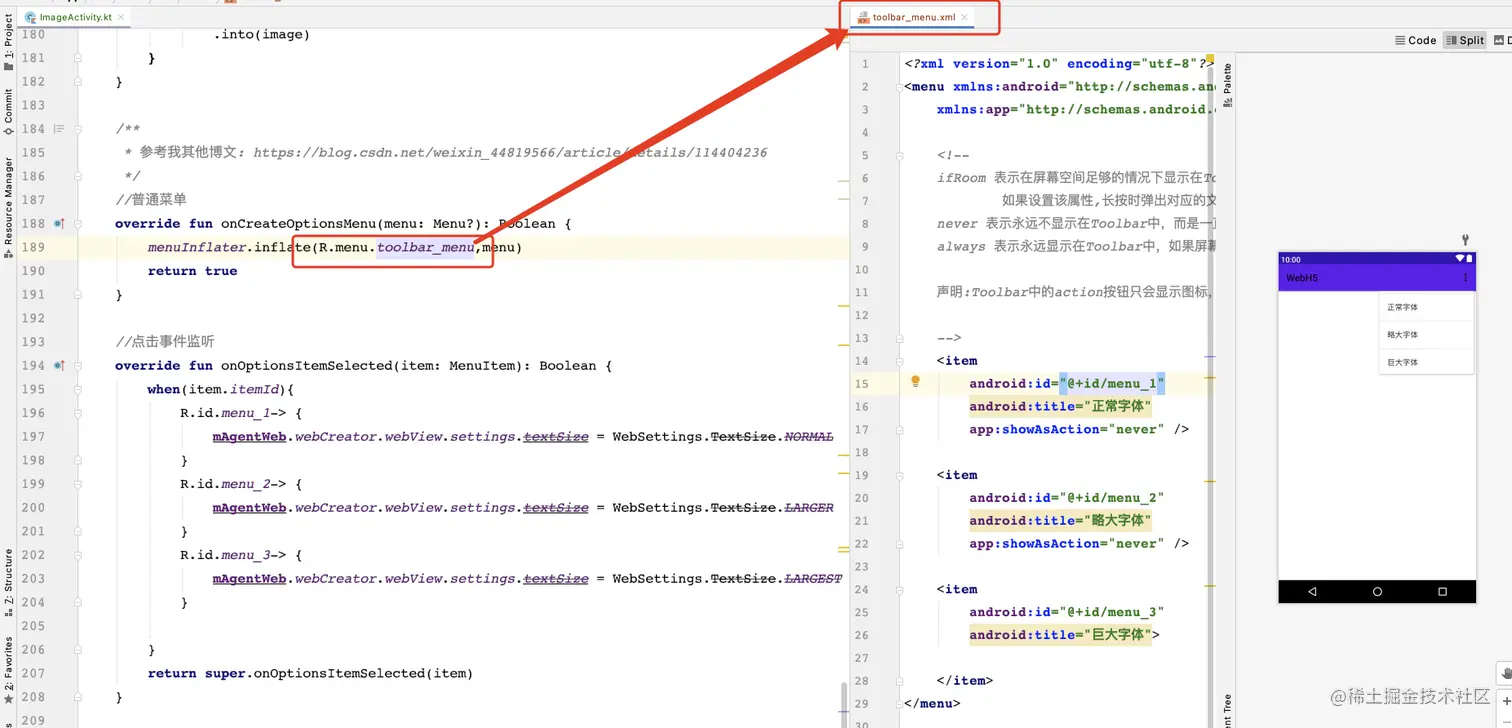Click the "@+id/menu_1" attribute value
Image resolution: width=1512 pixels, height=728 pixels.
(x=1113, y=384)
